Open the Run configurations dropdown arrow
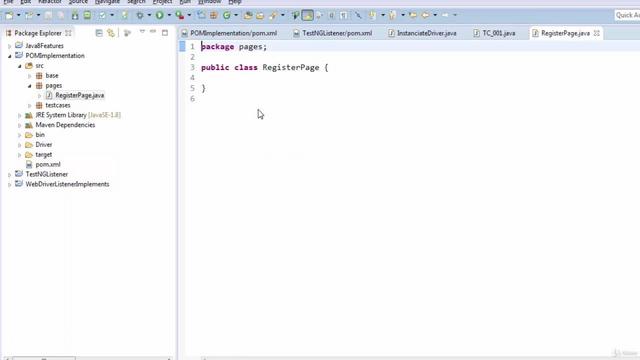 point(169,16)
